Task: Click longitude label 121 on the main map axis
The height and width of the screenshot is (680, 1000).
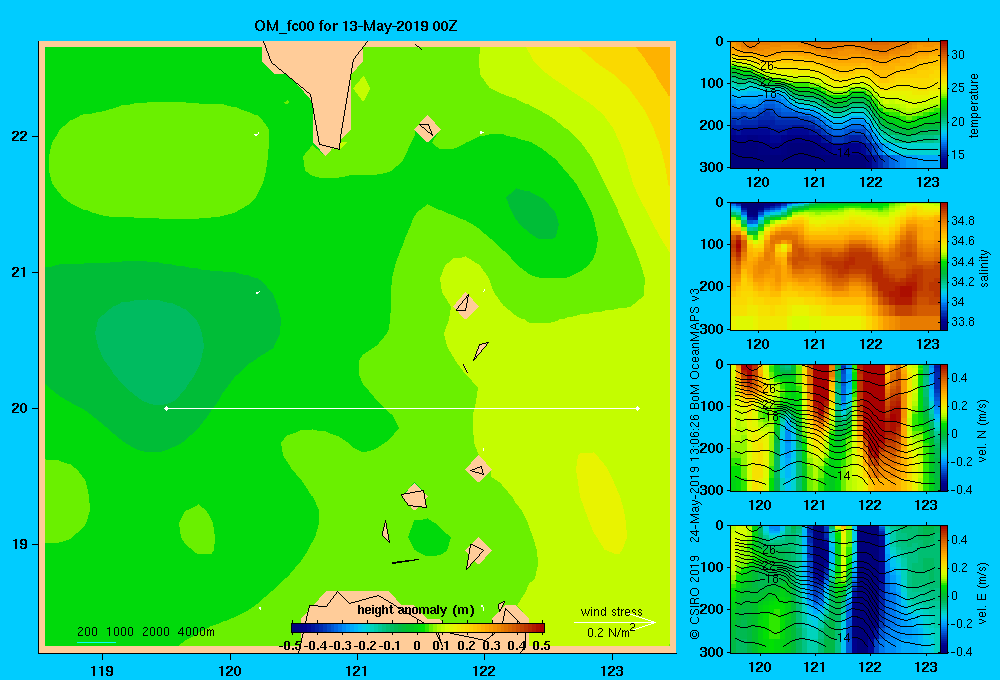Action: tap(357, 671)
